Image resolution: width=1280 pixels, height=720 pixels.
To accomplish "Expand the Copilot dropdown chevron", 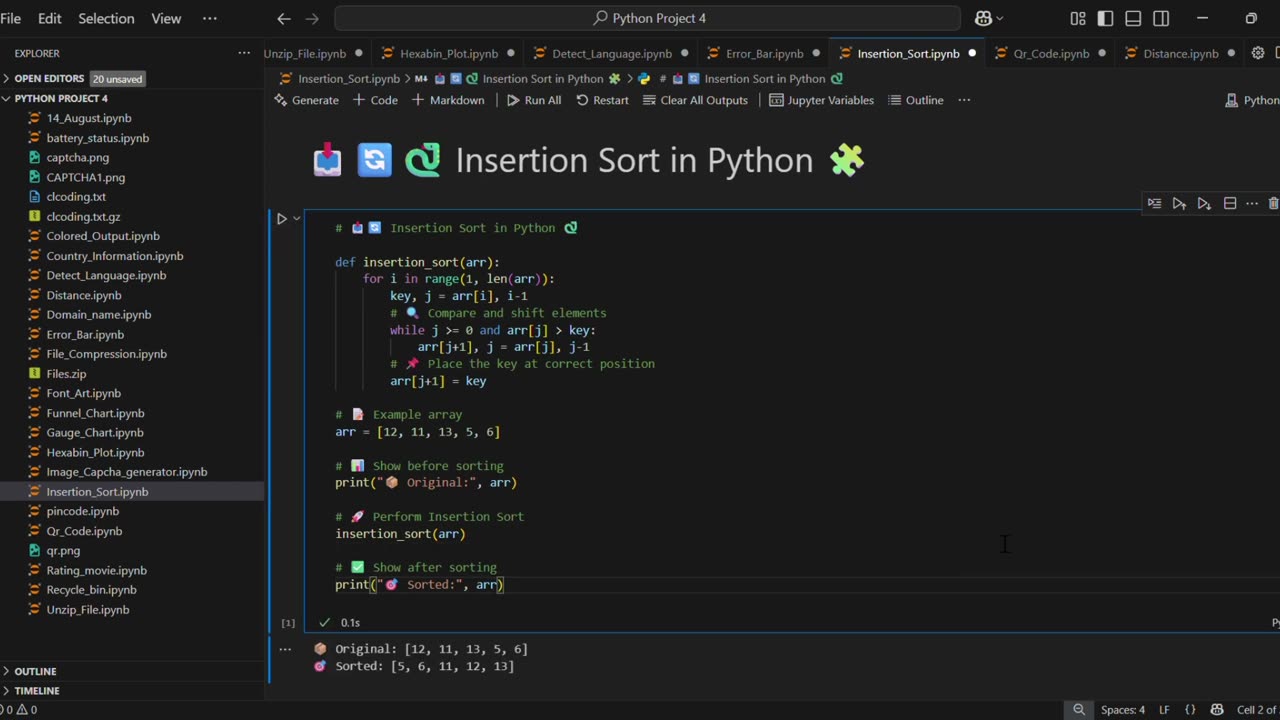I will [x=999, y=18].
